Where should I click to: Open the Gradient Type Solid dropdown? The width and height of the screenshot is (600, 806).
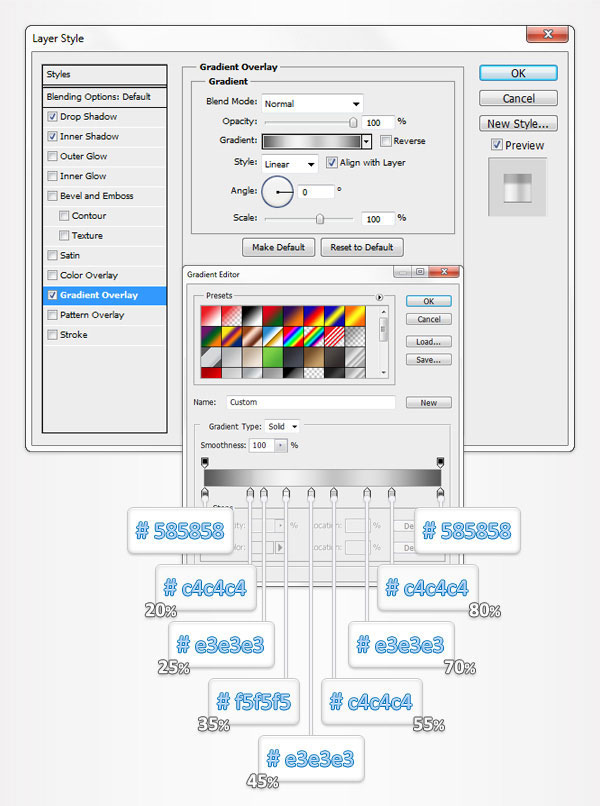click(282, 426)
